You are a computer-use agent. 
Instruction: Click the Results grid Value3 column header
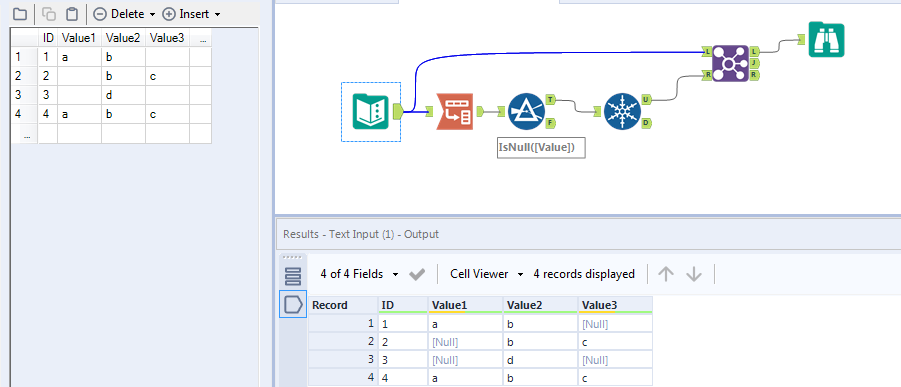(x=615, y=305)
